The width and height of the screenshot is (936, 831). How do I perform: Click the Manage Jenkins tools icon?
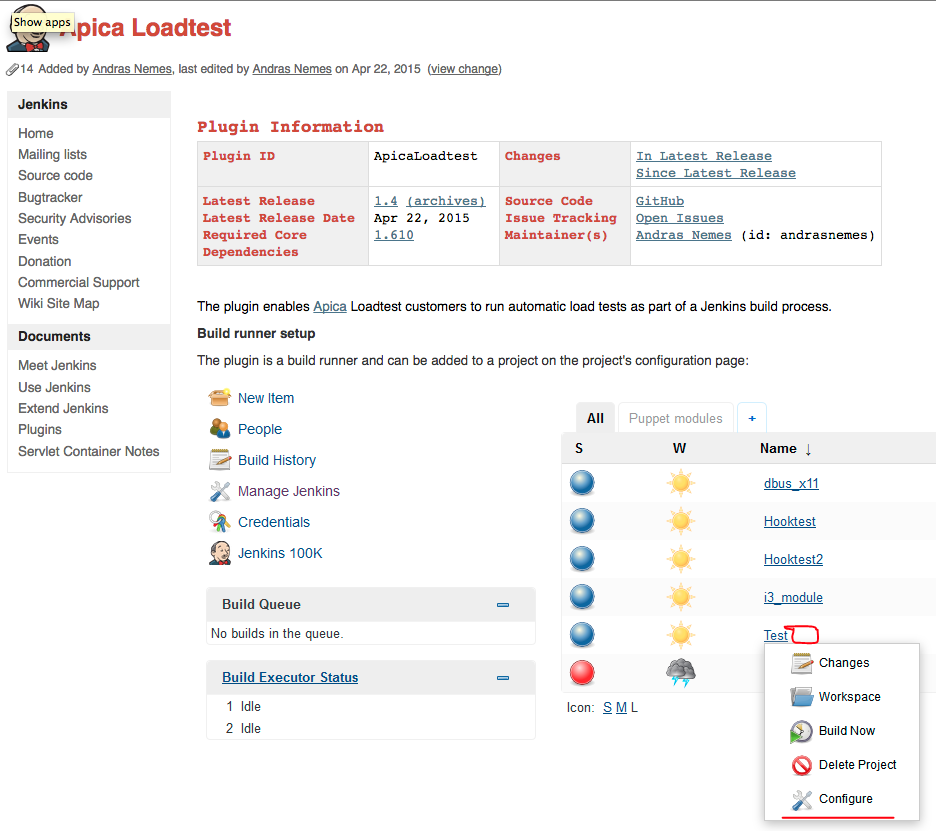tap(220, 491)
